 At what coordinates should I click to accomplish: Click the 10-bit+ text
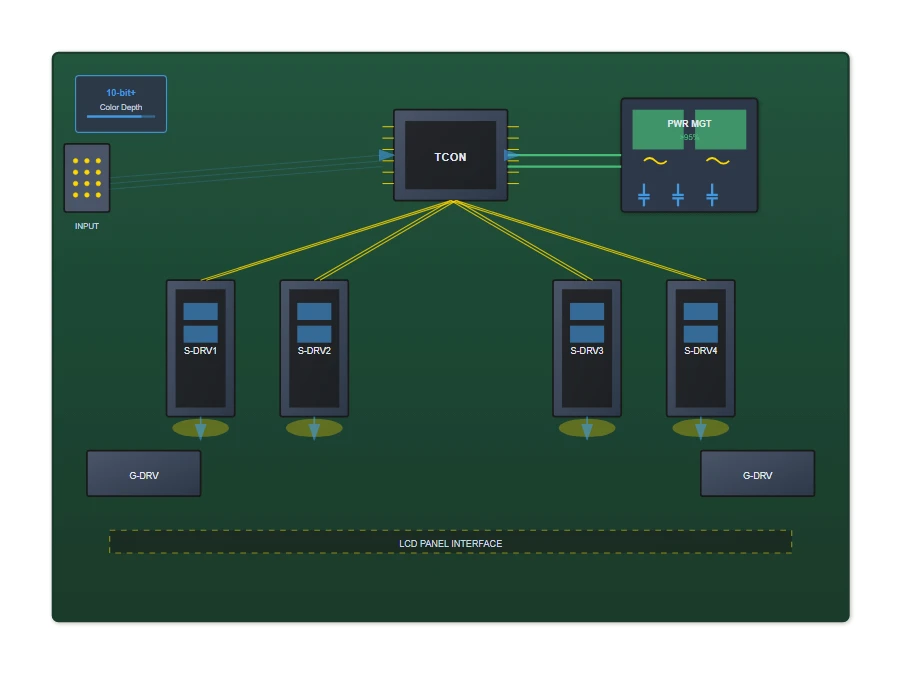point(120,92)
